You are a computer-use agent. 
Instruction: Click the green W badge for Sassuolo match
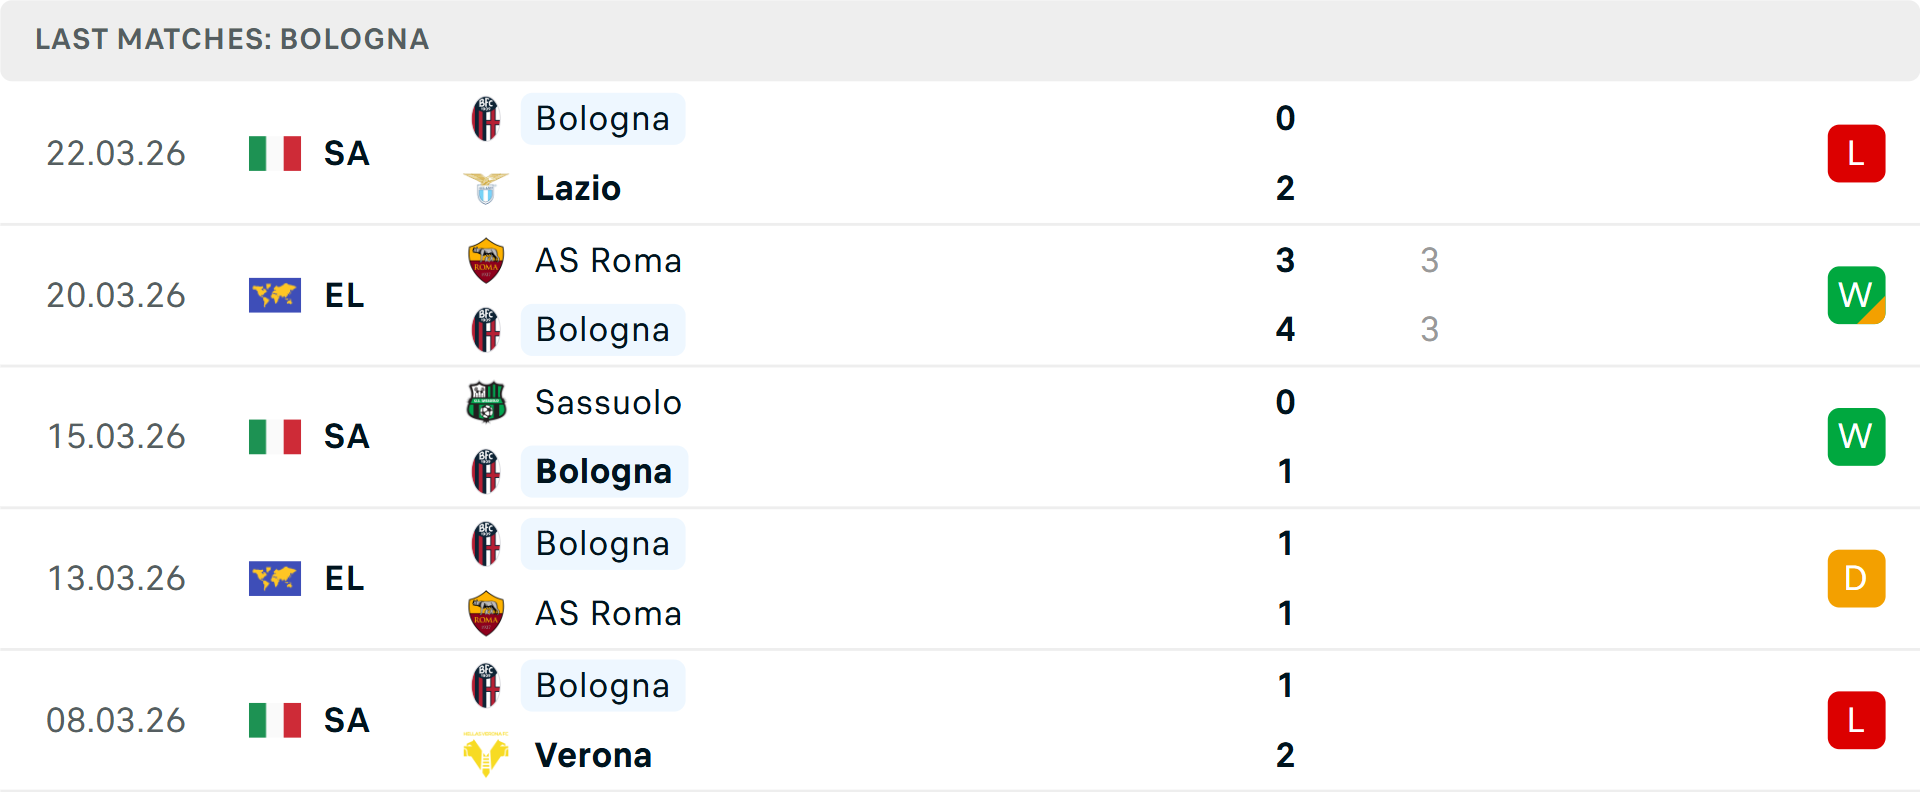1856,437
